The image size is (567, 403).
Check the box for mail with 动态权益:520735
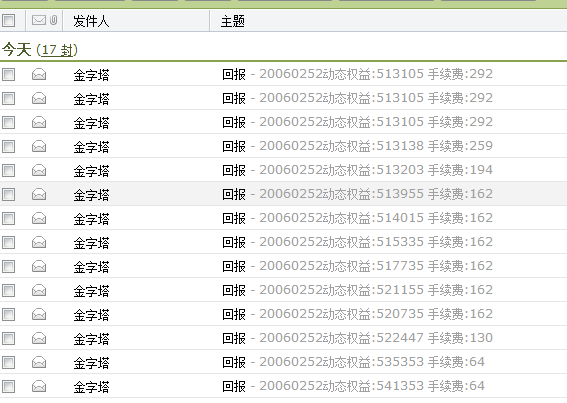(x=8, y=314)
